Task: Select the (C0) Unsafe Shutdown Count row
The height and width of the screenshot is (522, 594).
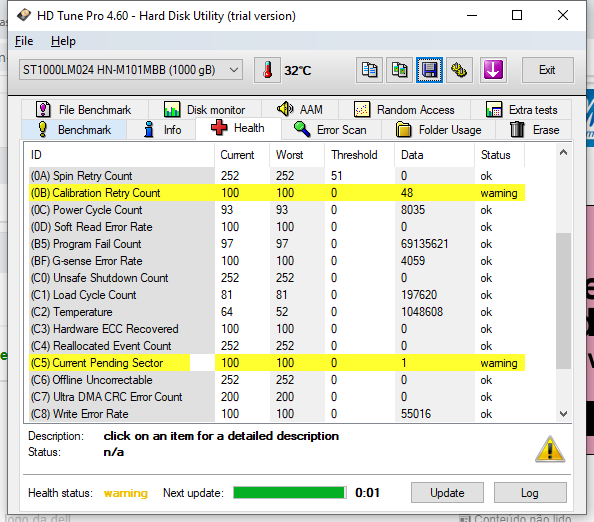Action: pyautogui.click(x=277, y=278)
